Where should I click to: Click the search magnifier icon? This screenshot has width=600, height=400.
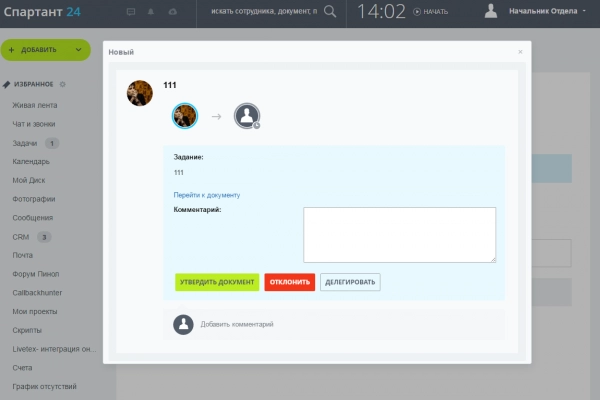[330, 12]
